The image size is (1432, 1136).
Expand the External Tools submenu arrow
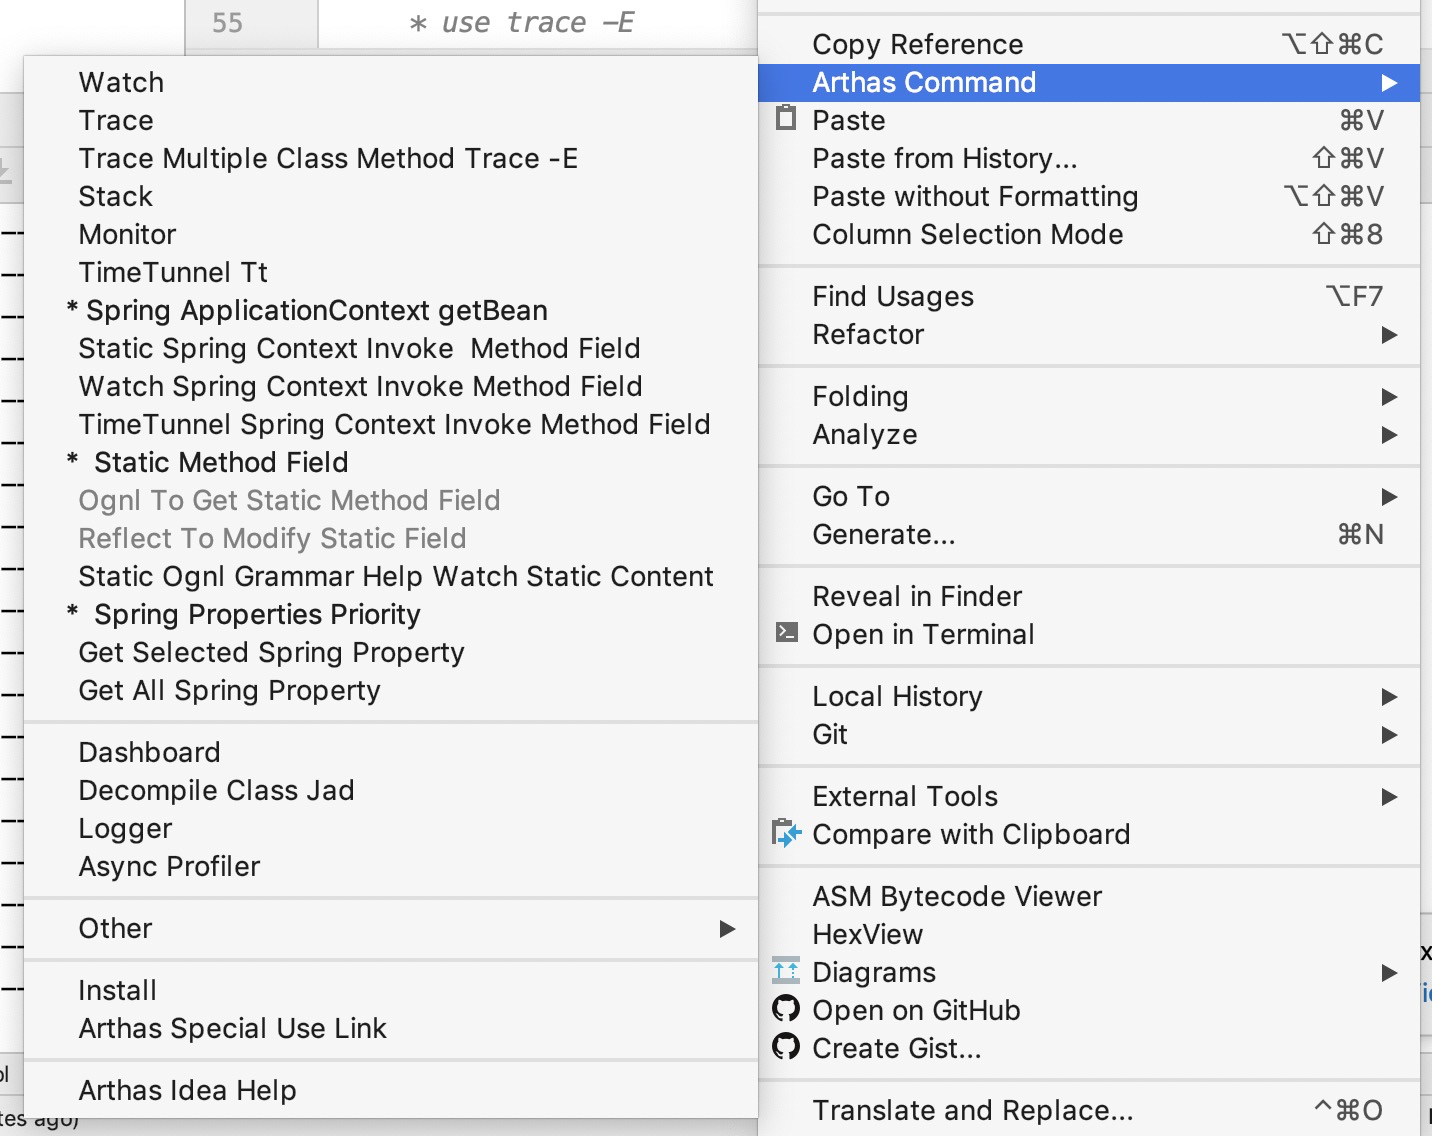pos(1388,797)
